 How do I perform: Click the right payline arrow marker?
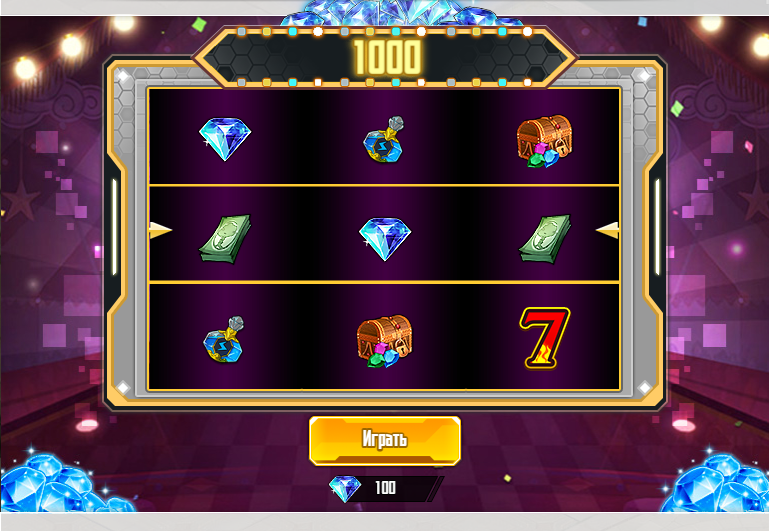[x=607, y=230]
